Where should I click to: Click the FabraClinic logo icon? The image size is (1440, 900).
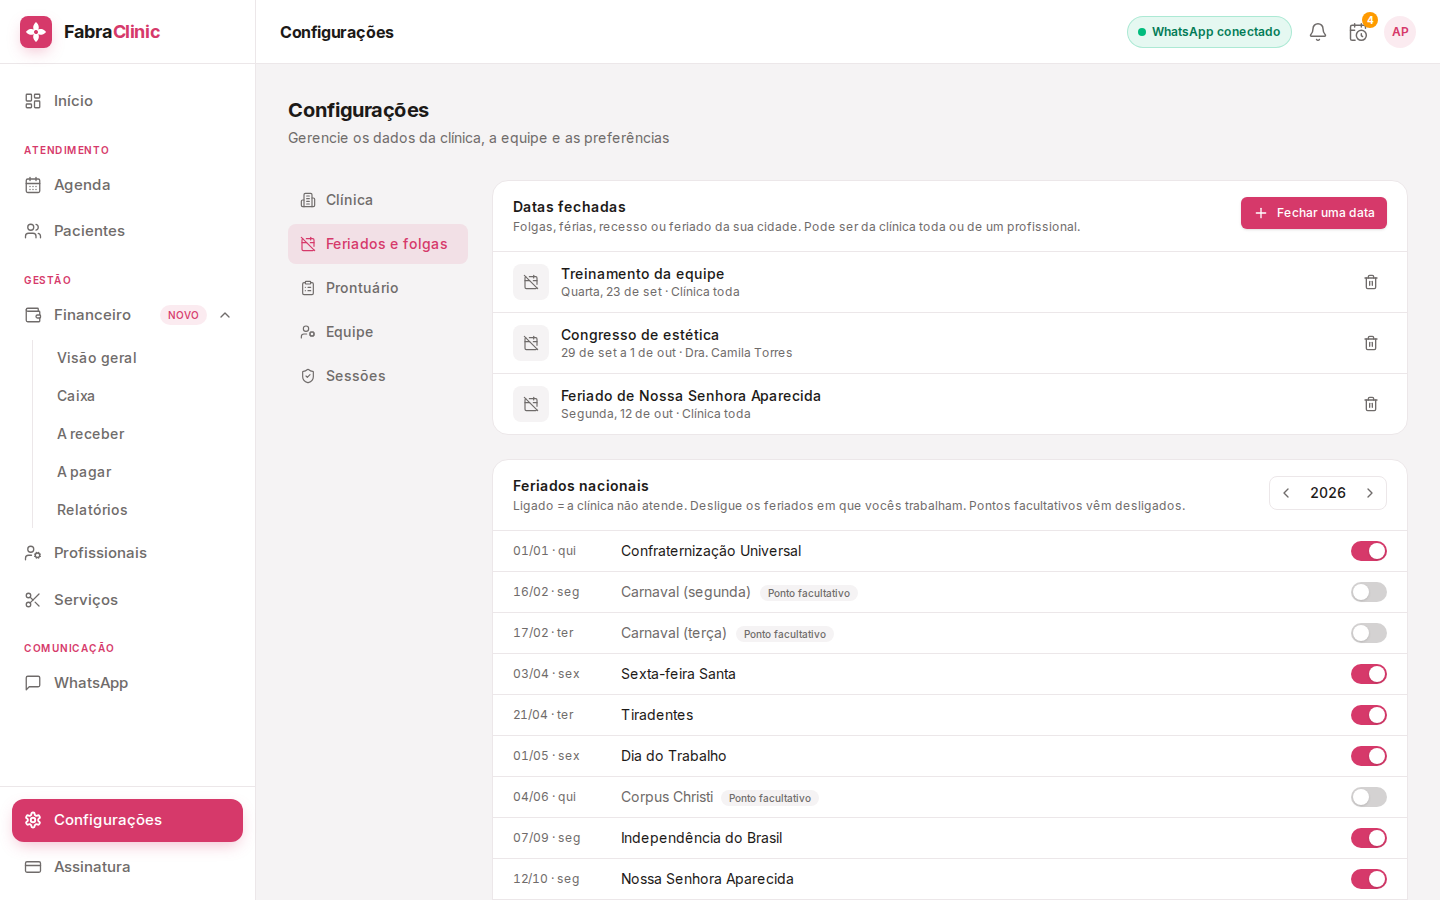[36, 32]
